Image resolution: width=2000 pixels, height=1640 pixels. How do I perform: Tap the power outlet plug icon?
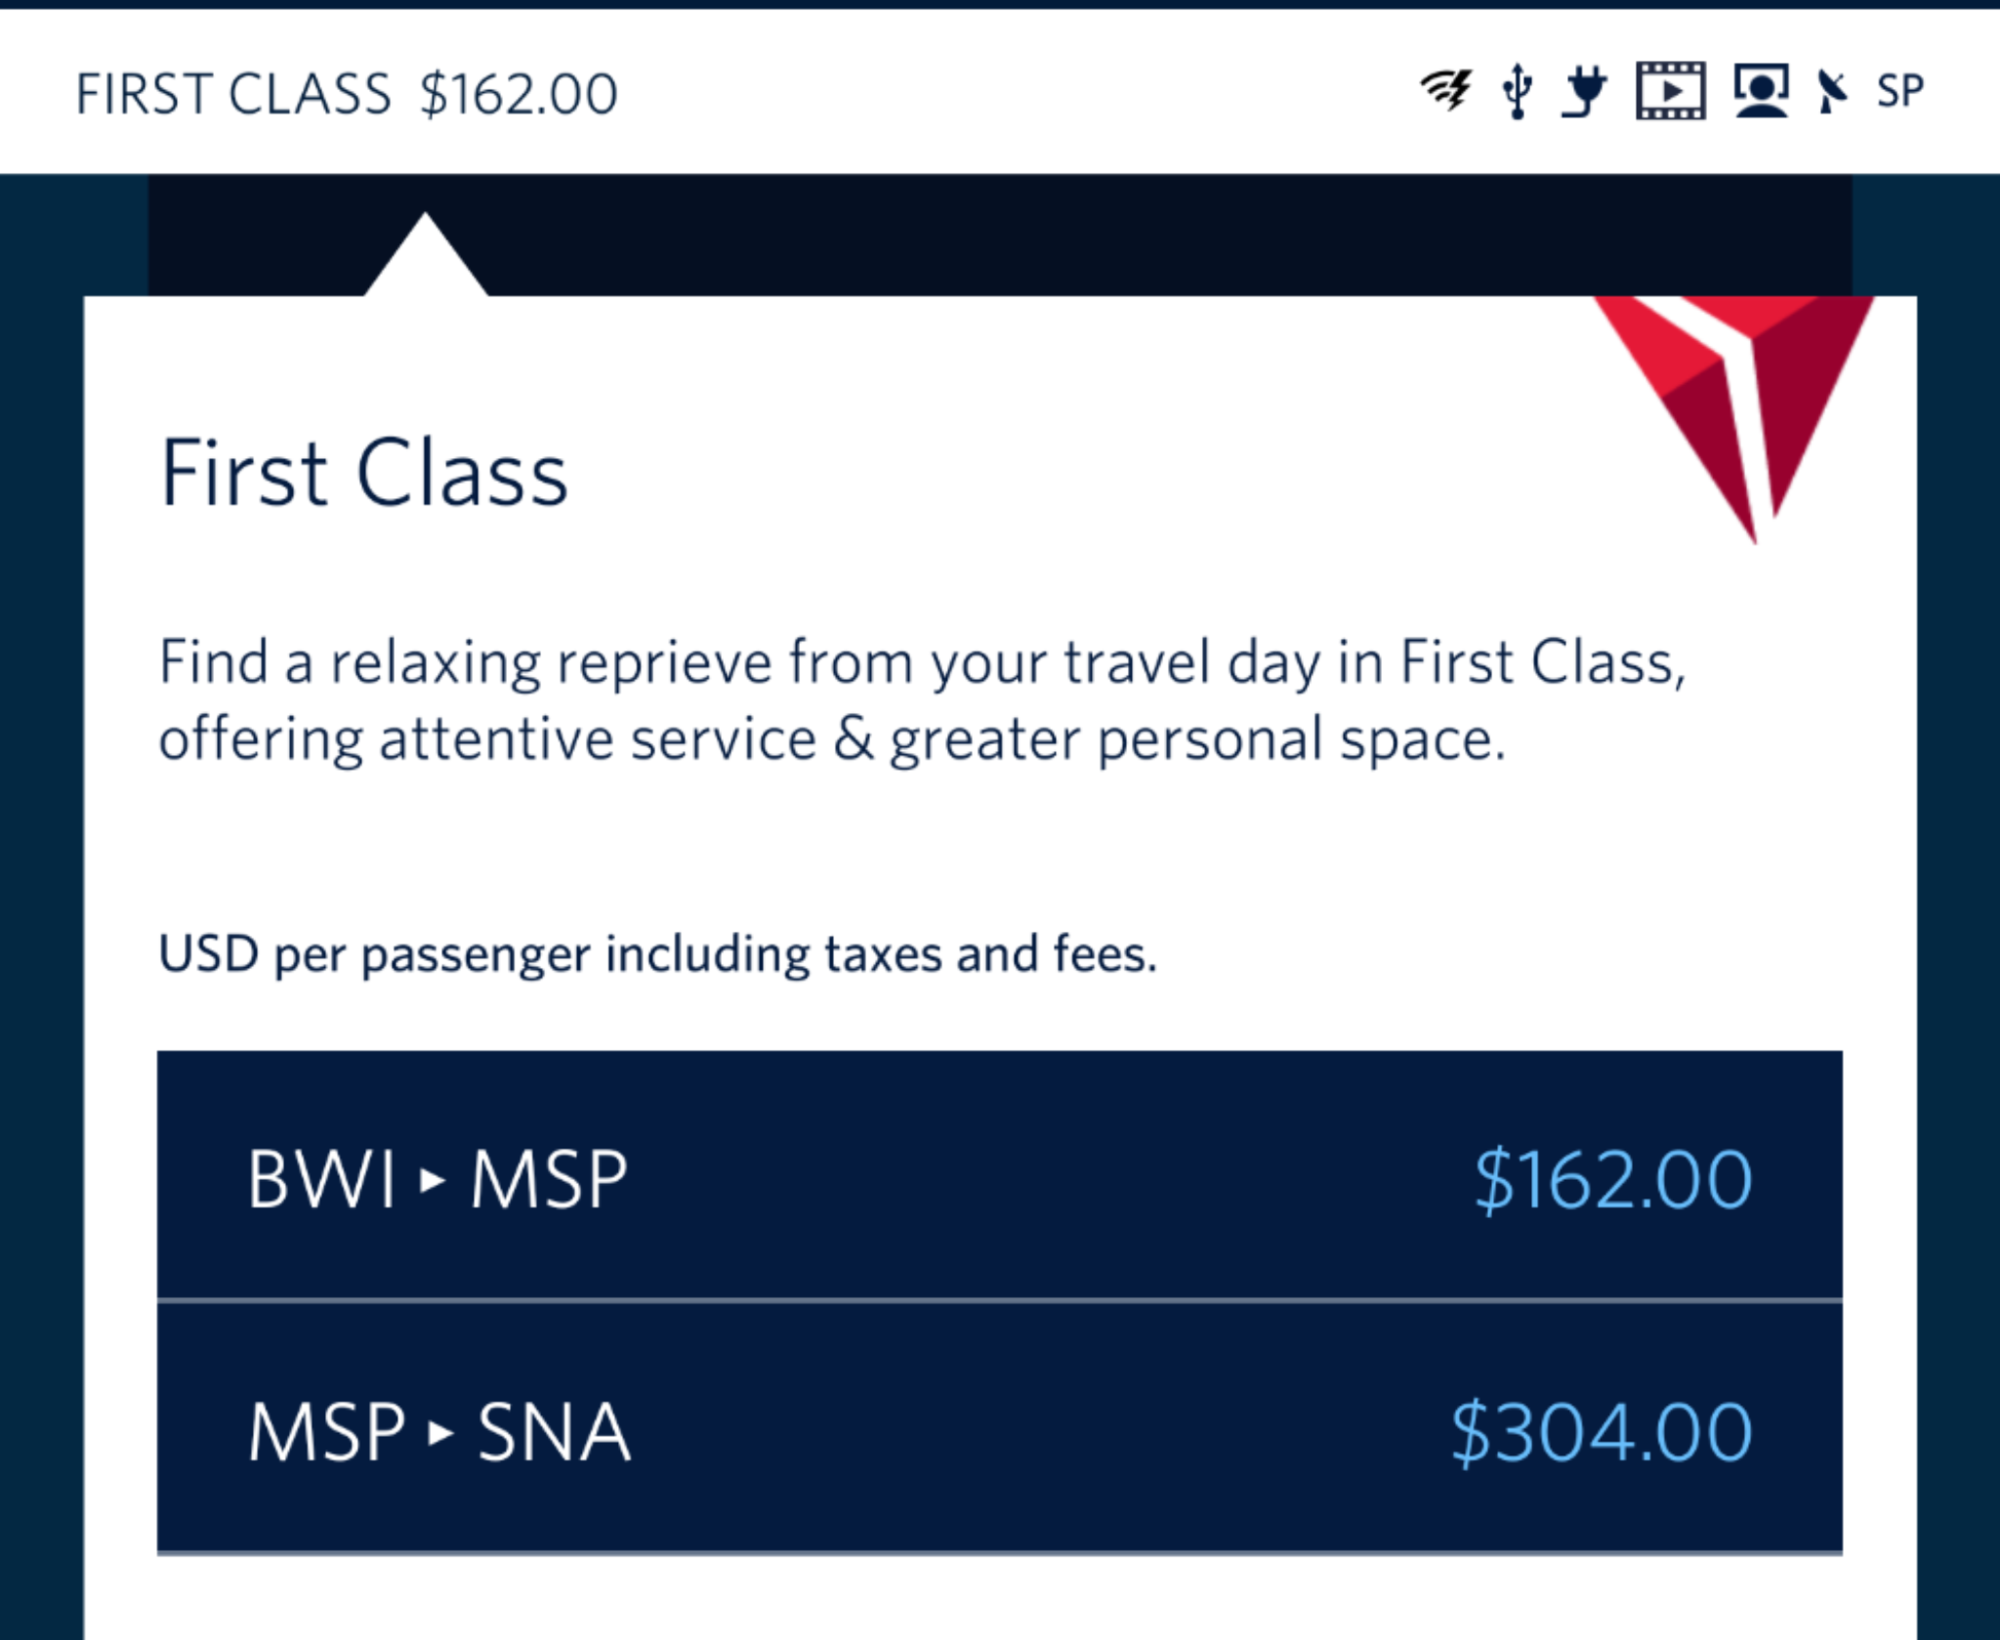pyautogui.click(x=1585, y=91)
